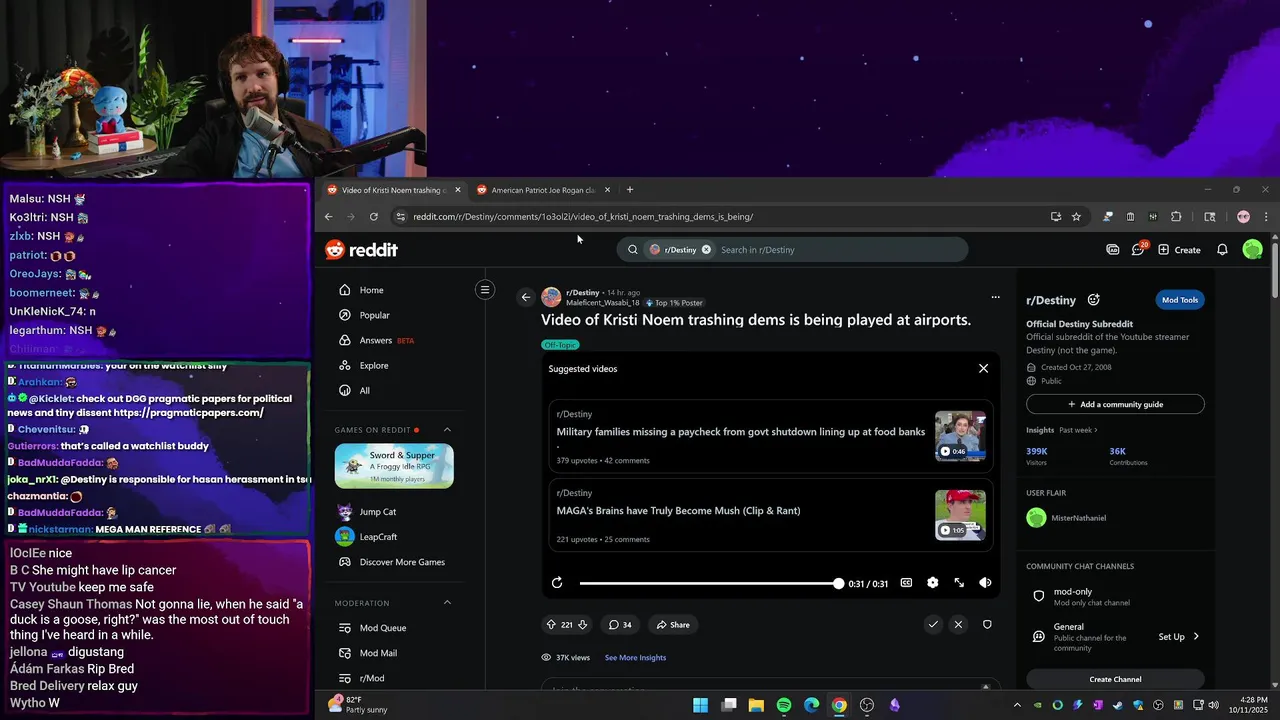Approve the post with the checkmark
The image size is (1280, 720).
933,625
